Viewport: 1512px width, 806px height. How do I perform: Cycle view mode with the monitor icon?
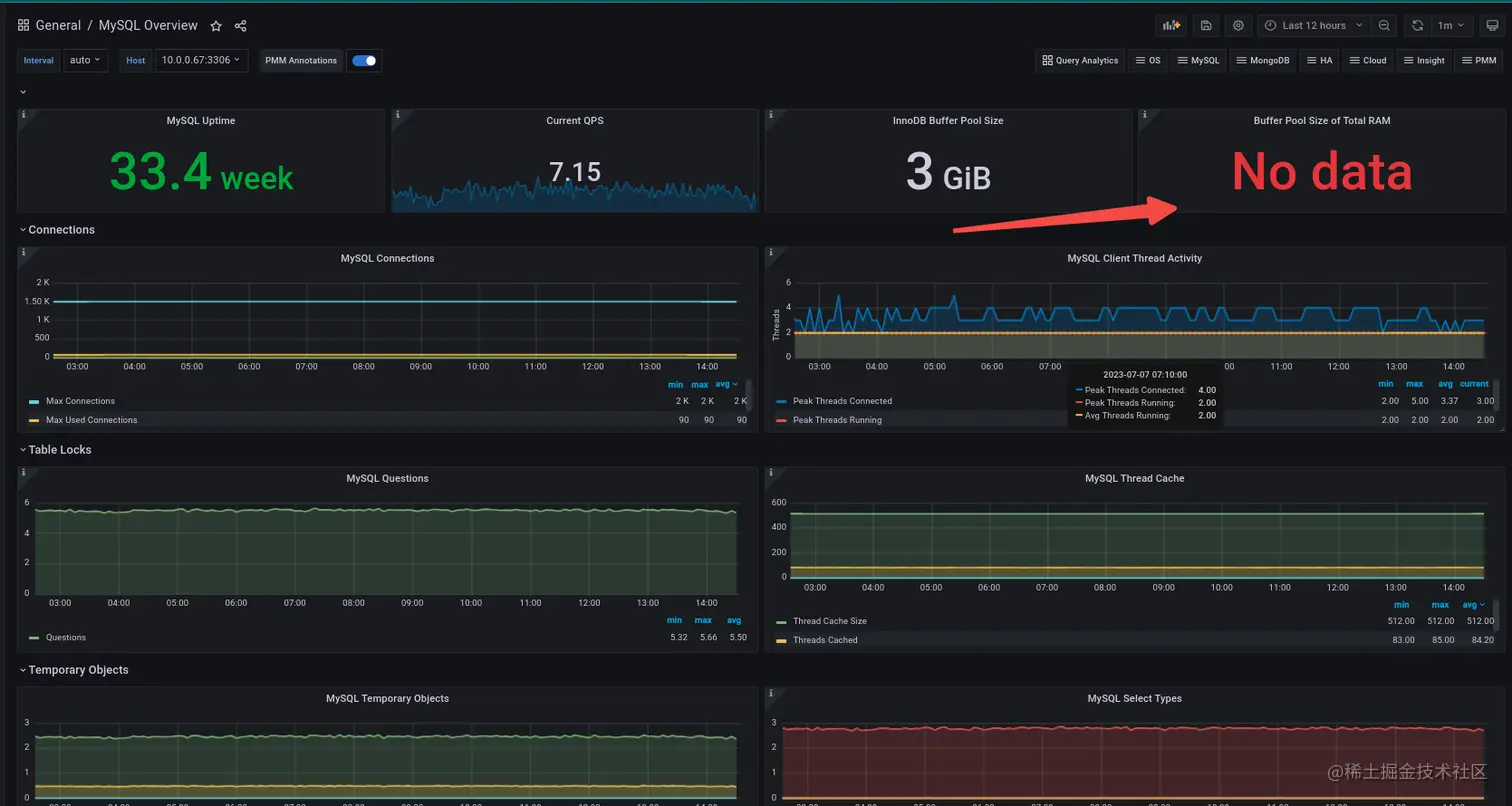coord(1492,26)
